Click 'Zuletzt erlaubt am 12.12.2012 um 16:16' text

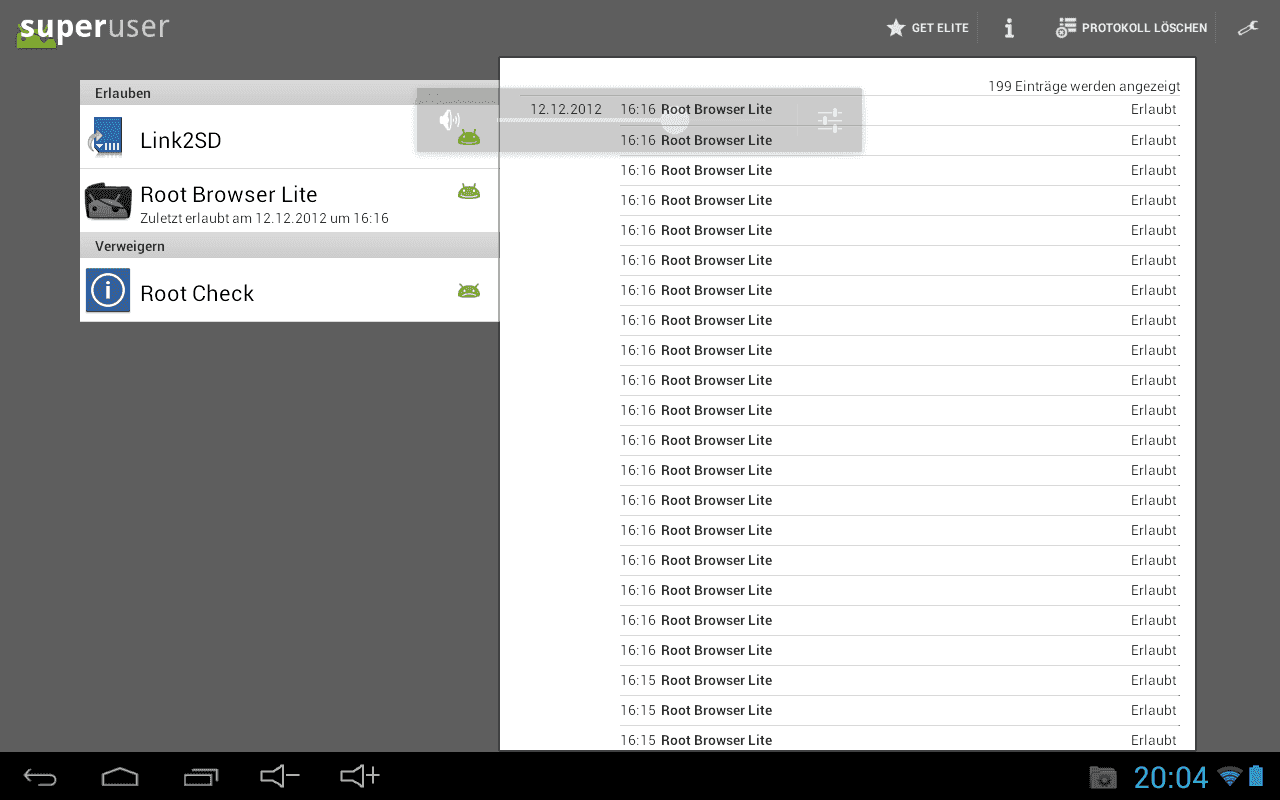coord(264,218)
